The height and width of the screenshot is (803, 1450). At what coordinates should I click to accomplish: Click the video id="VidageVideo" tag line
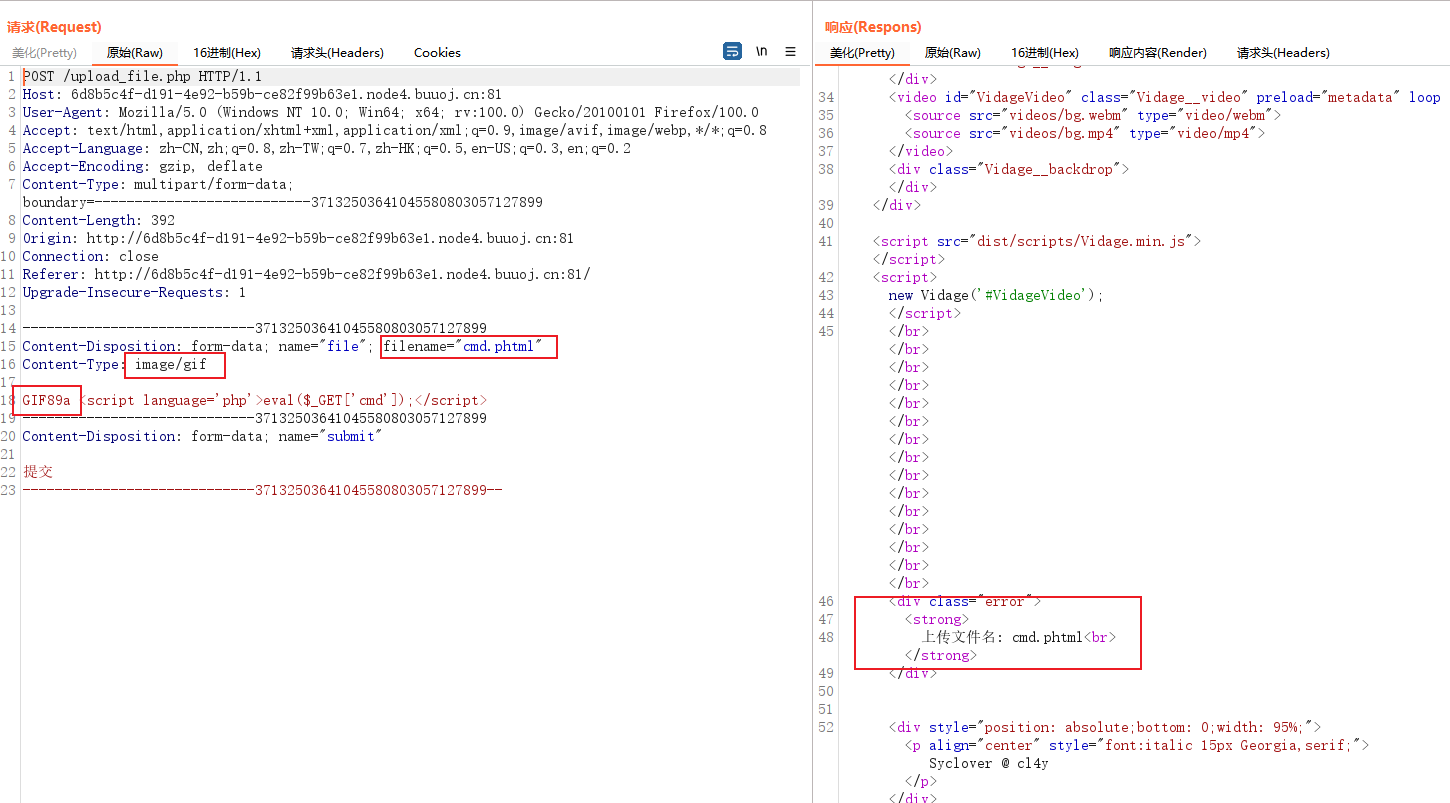coord(1165,97)
